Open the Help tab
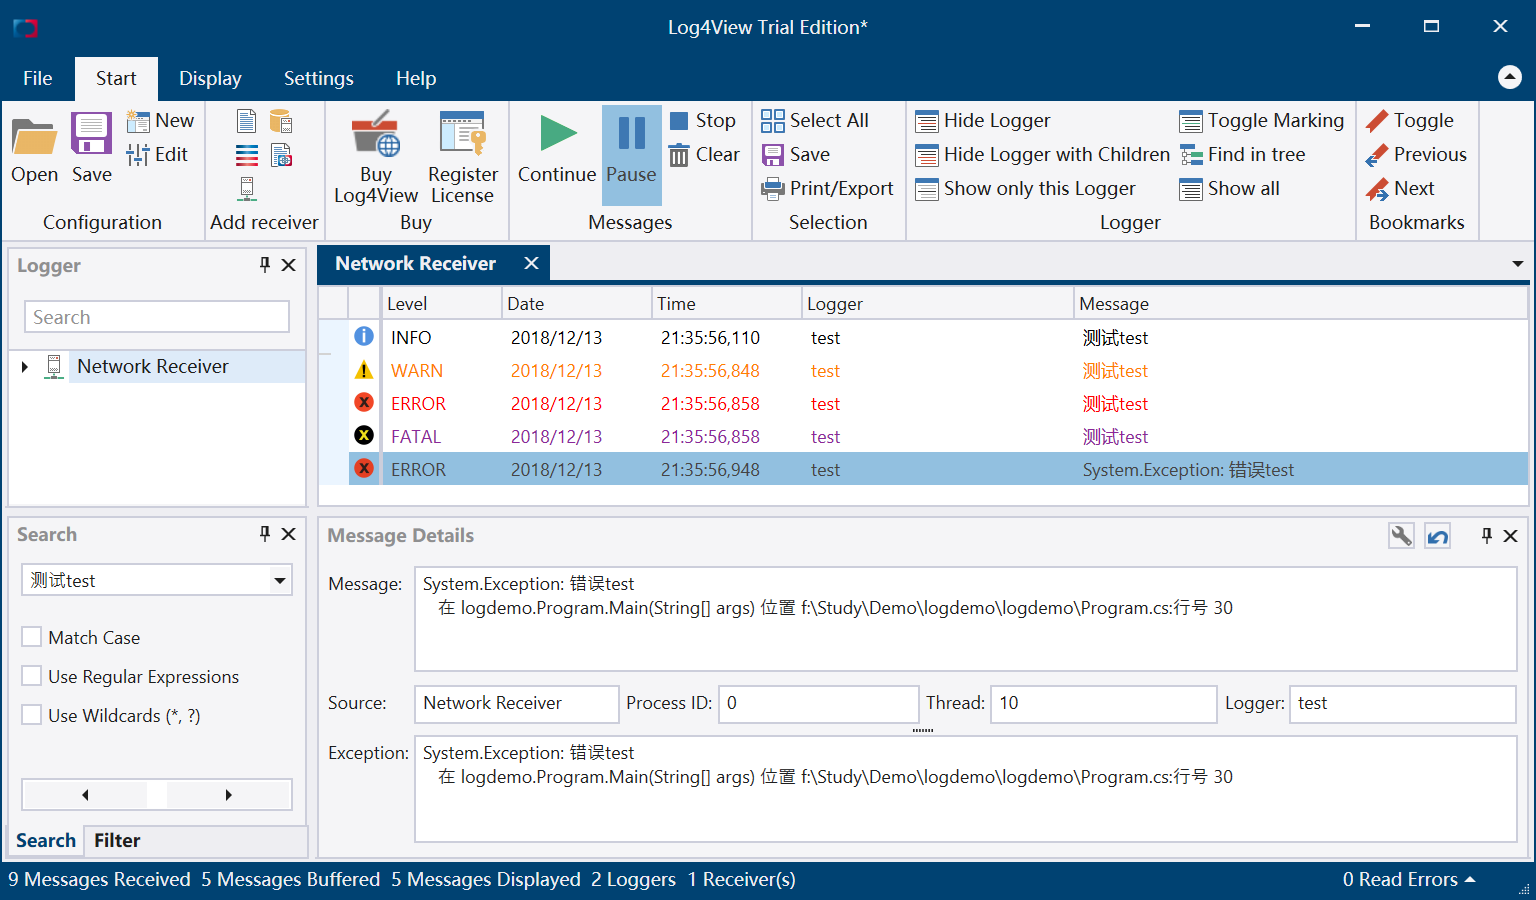 tap(416, 78)
